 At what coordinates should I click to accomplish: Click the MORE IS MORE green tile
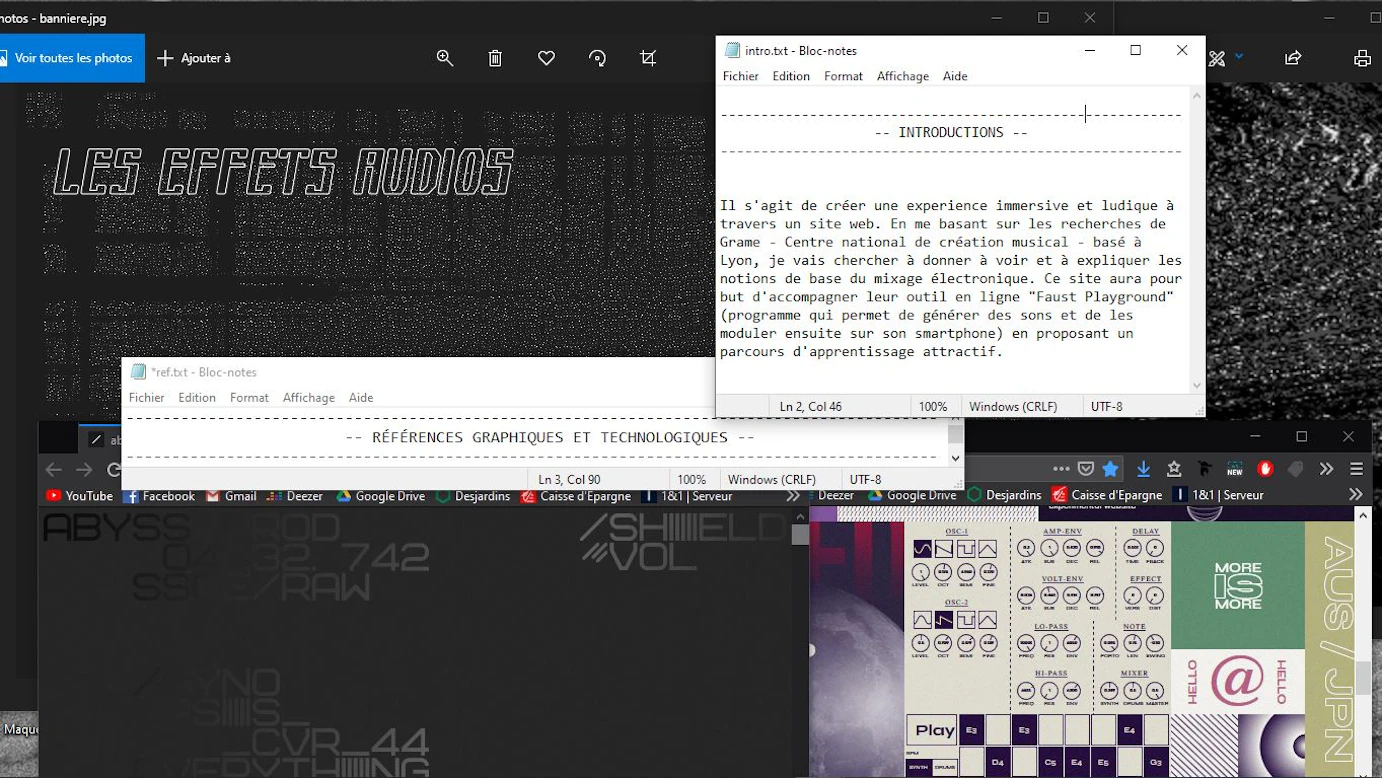tap(1238, 586)
